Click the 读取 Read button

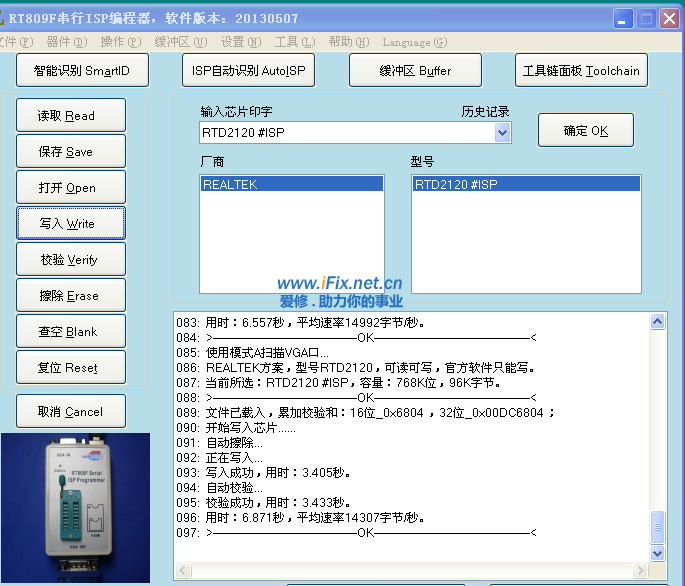pos(70,116)
